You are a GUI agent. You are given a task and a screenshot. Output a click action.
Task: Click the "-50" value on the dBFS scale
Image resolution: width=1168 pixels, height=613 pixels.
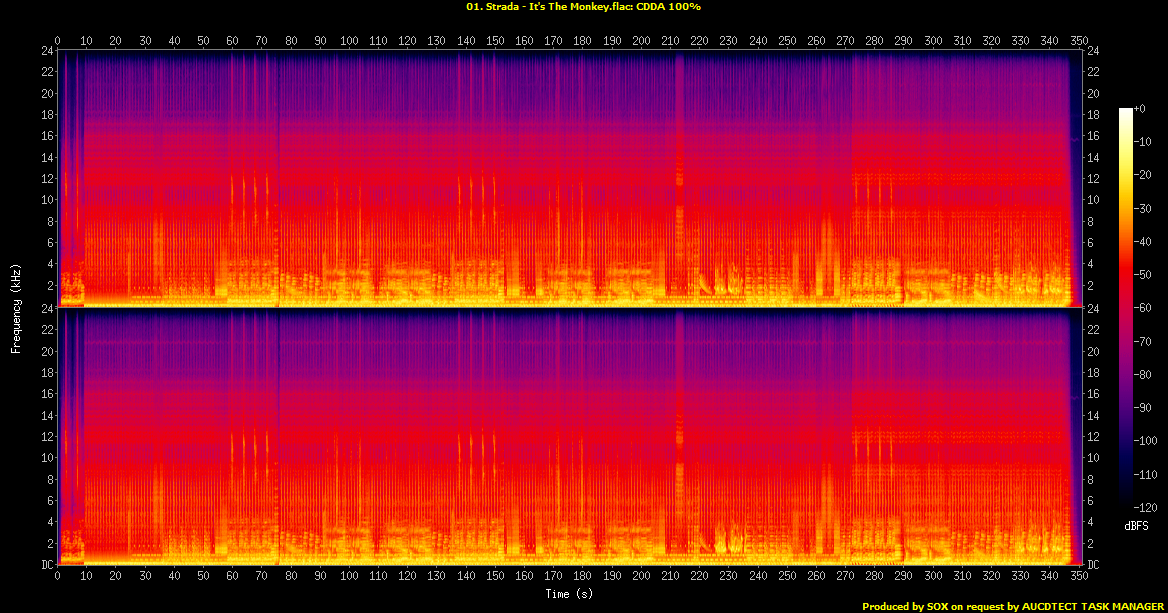[x=1143, y=275]
